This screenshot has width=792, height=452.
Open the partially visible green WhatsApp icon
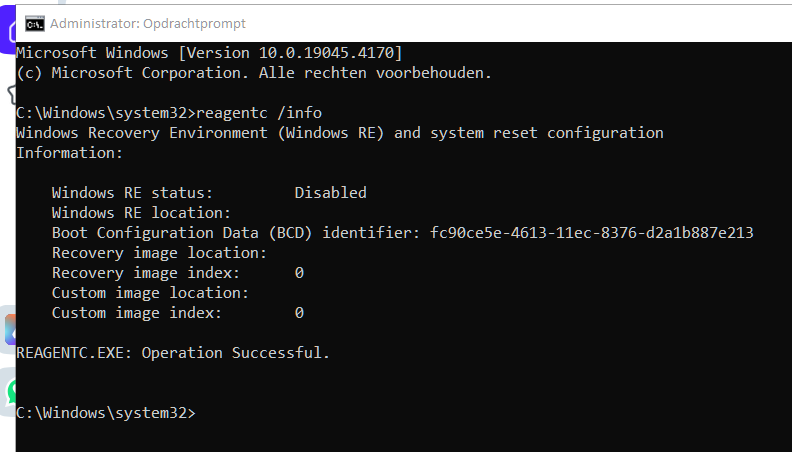(10, 390)
